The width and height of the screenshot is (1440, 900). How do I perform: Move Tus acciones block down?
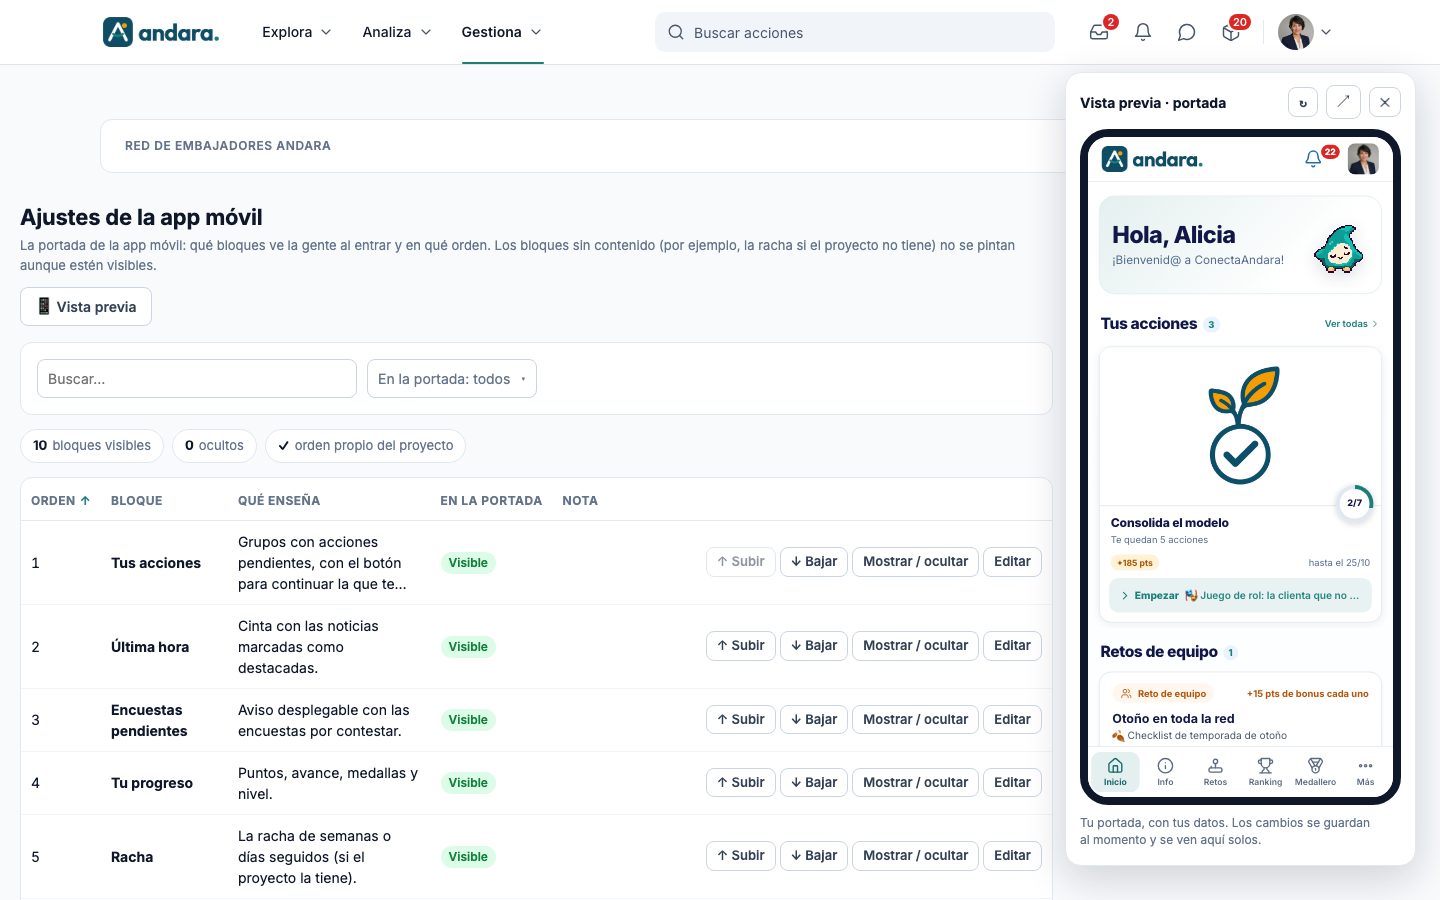tap(814, 562)
